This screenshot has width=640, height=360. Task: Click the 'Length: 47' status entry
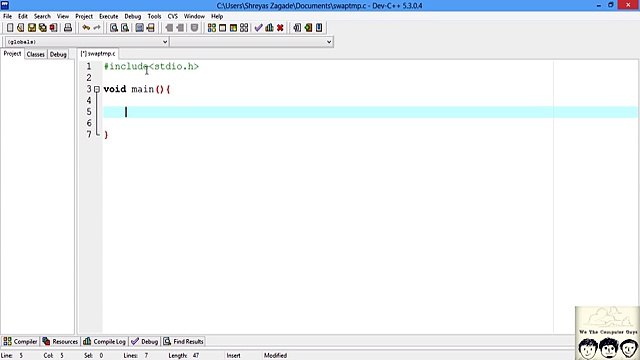pos(184,356)
